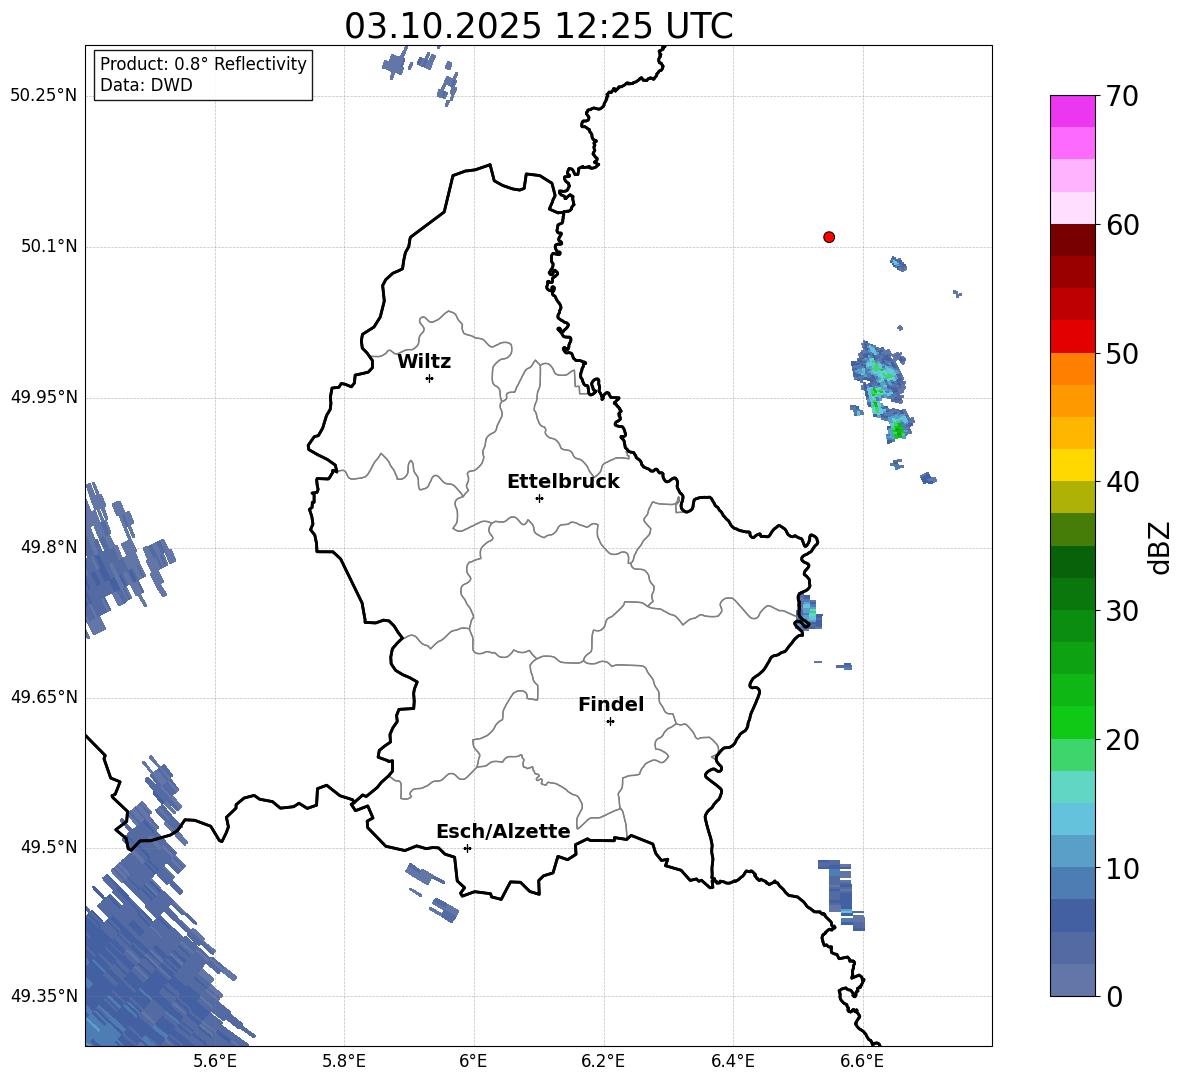Click the 70 colorbar tick label

tap(1123, 96)
